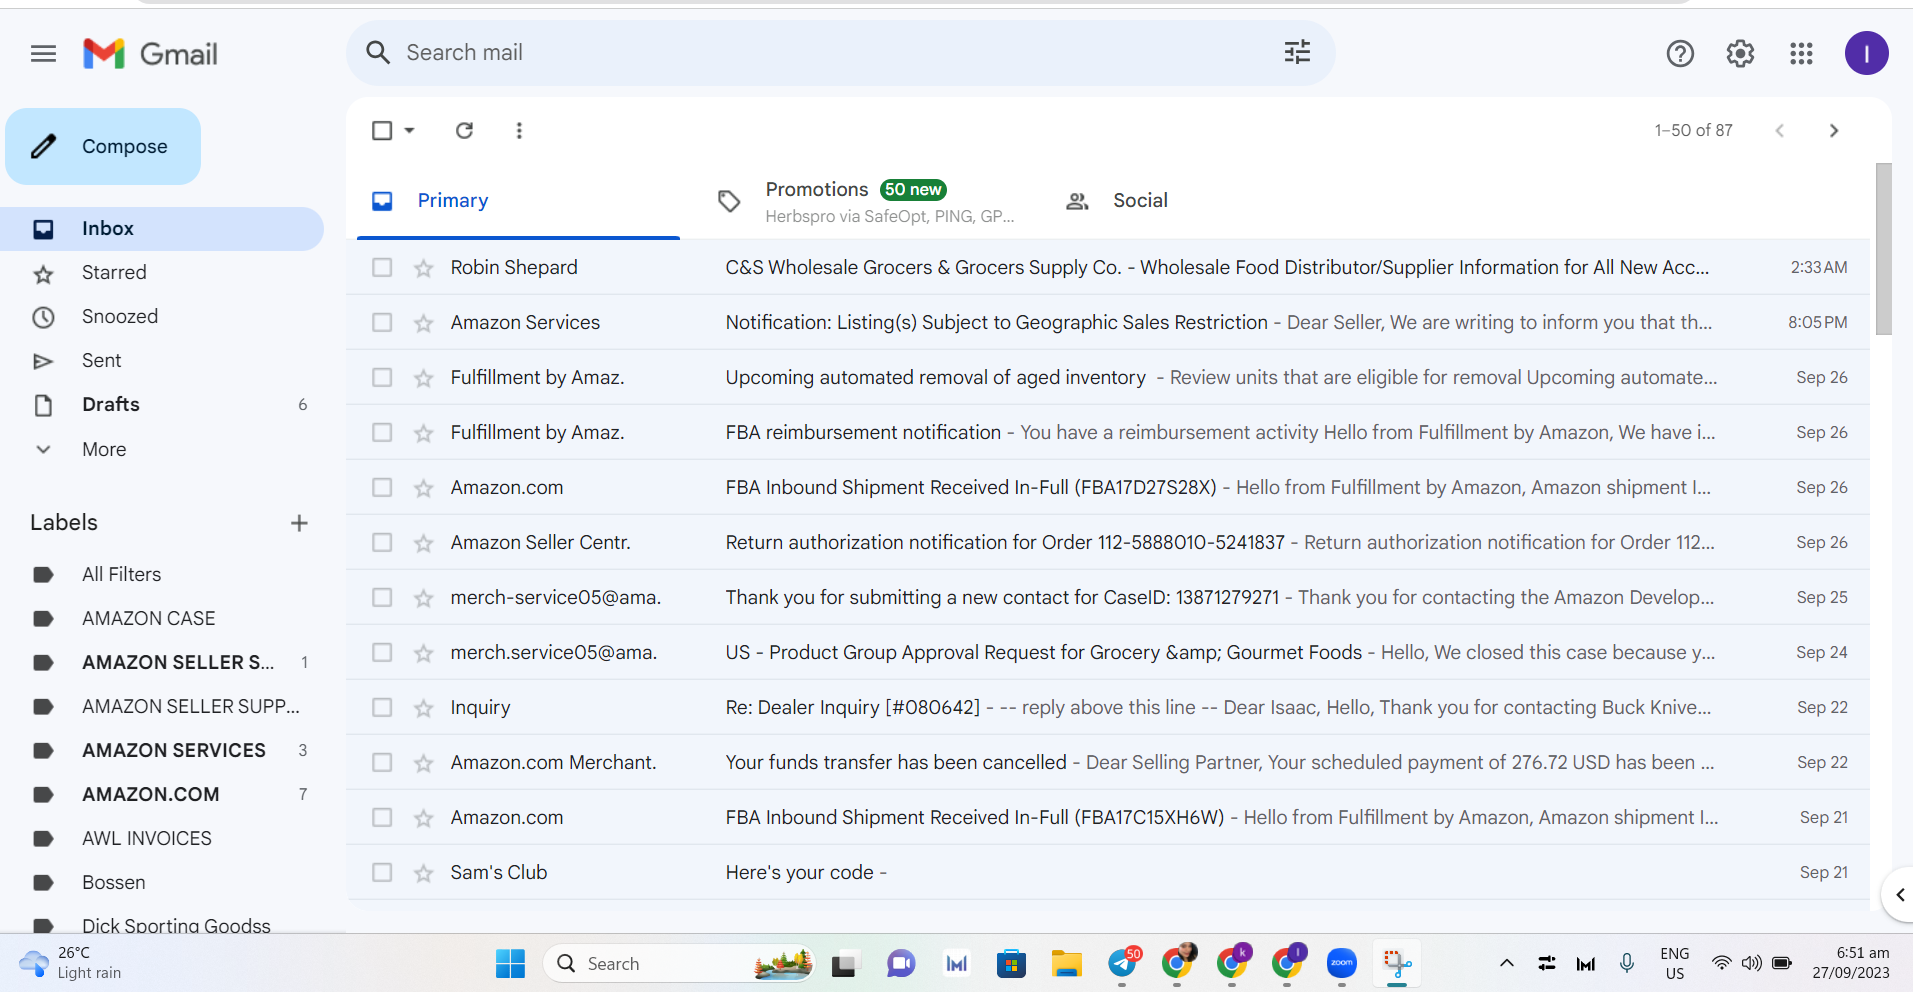Refresh the inbox
This screenshot has width=1913, height=992.
click(464, 130)
